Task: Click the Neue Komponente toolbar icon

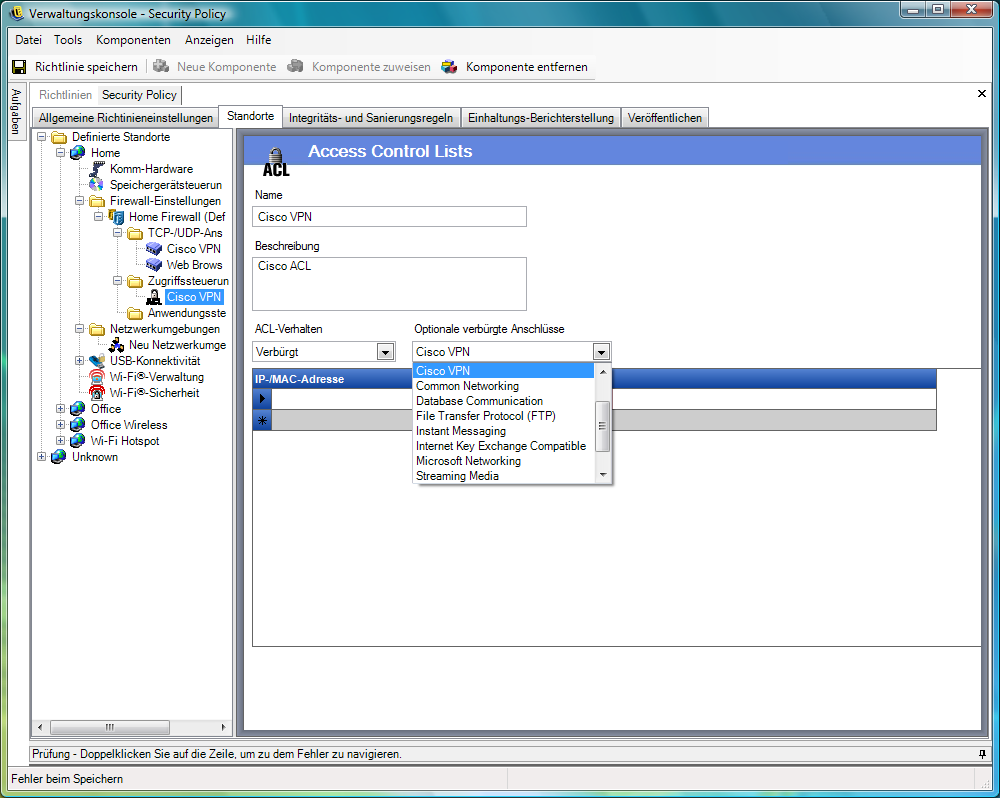Action: coord(161,66)
